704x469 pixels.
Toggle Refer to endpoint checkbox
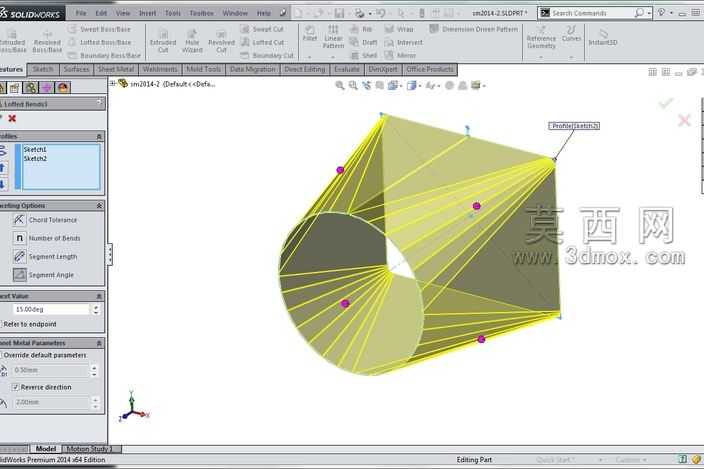click(29, 324)
